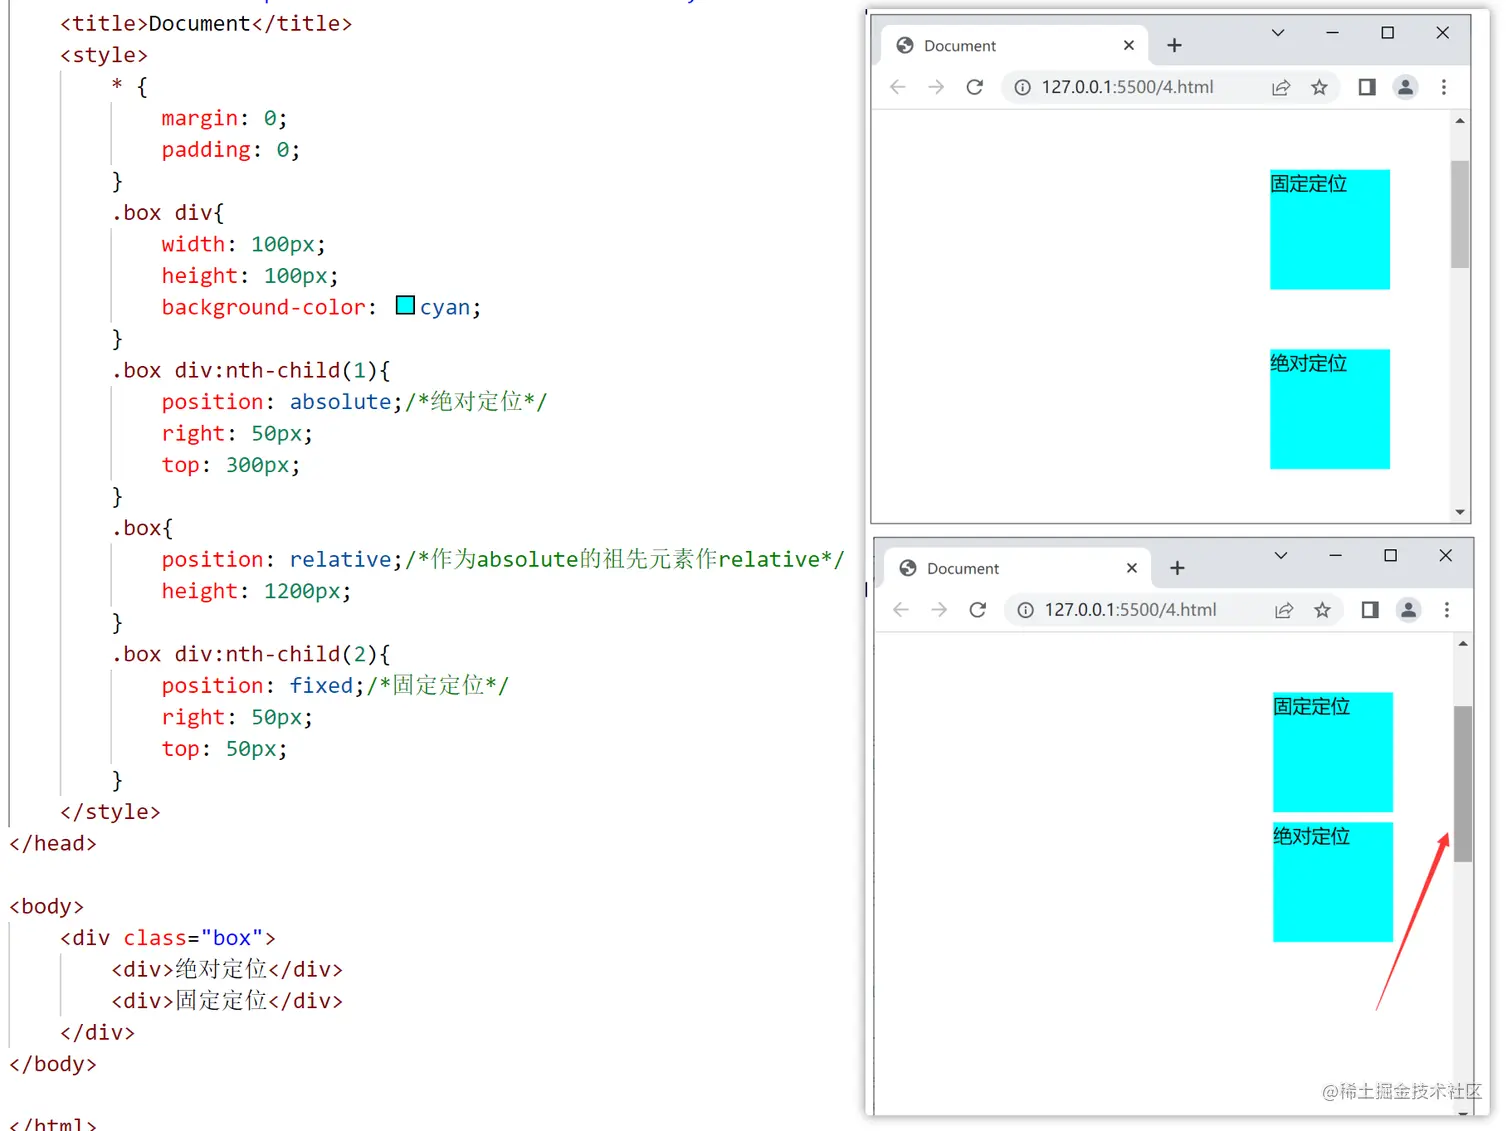The image size is (1512, 1131).
Task: Click the 'position: absolute' code line
Action: point(354,402)
